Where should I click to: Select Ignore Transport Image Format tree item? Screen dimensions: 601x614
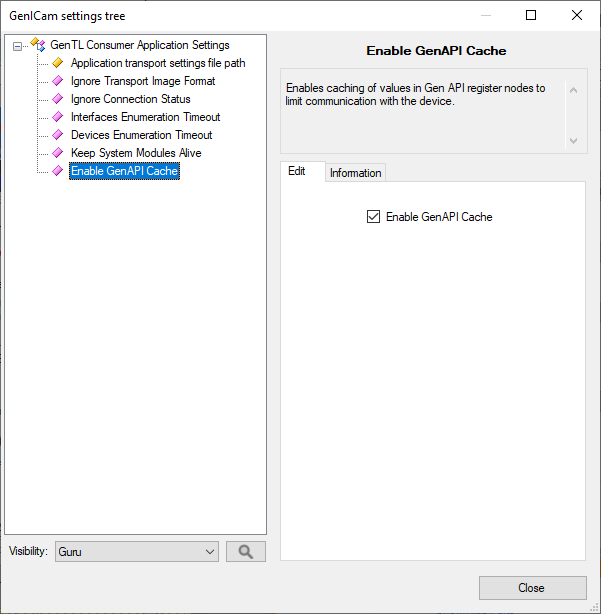click(x=142, y=81)
